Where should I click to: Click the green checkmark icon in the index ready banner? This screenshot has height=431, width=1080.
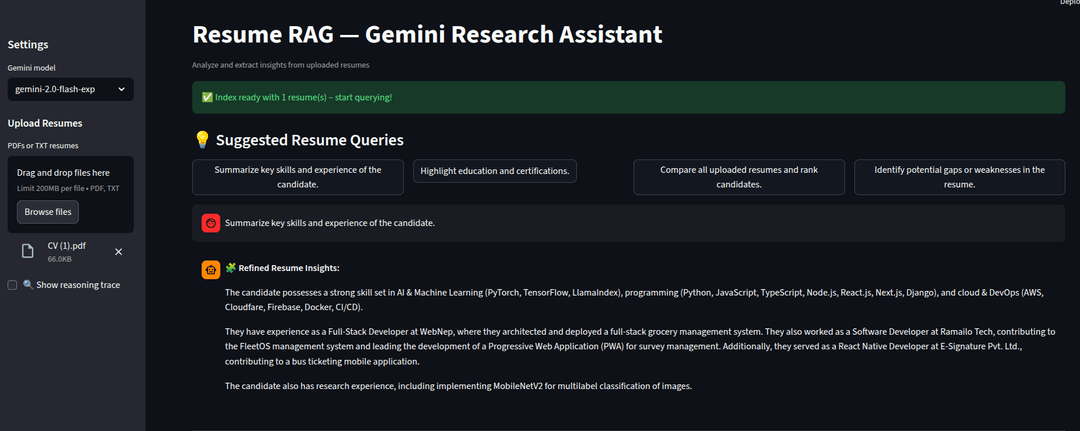pyautogui.click(x=207, y=98)
